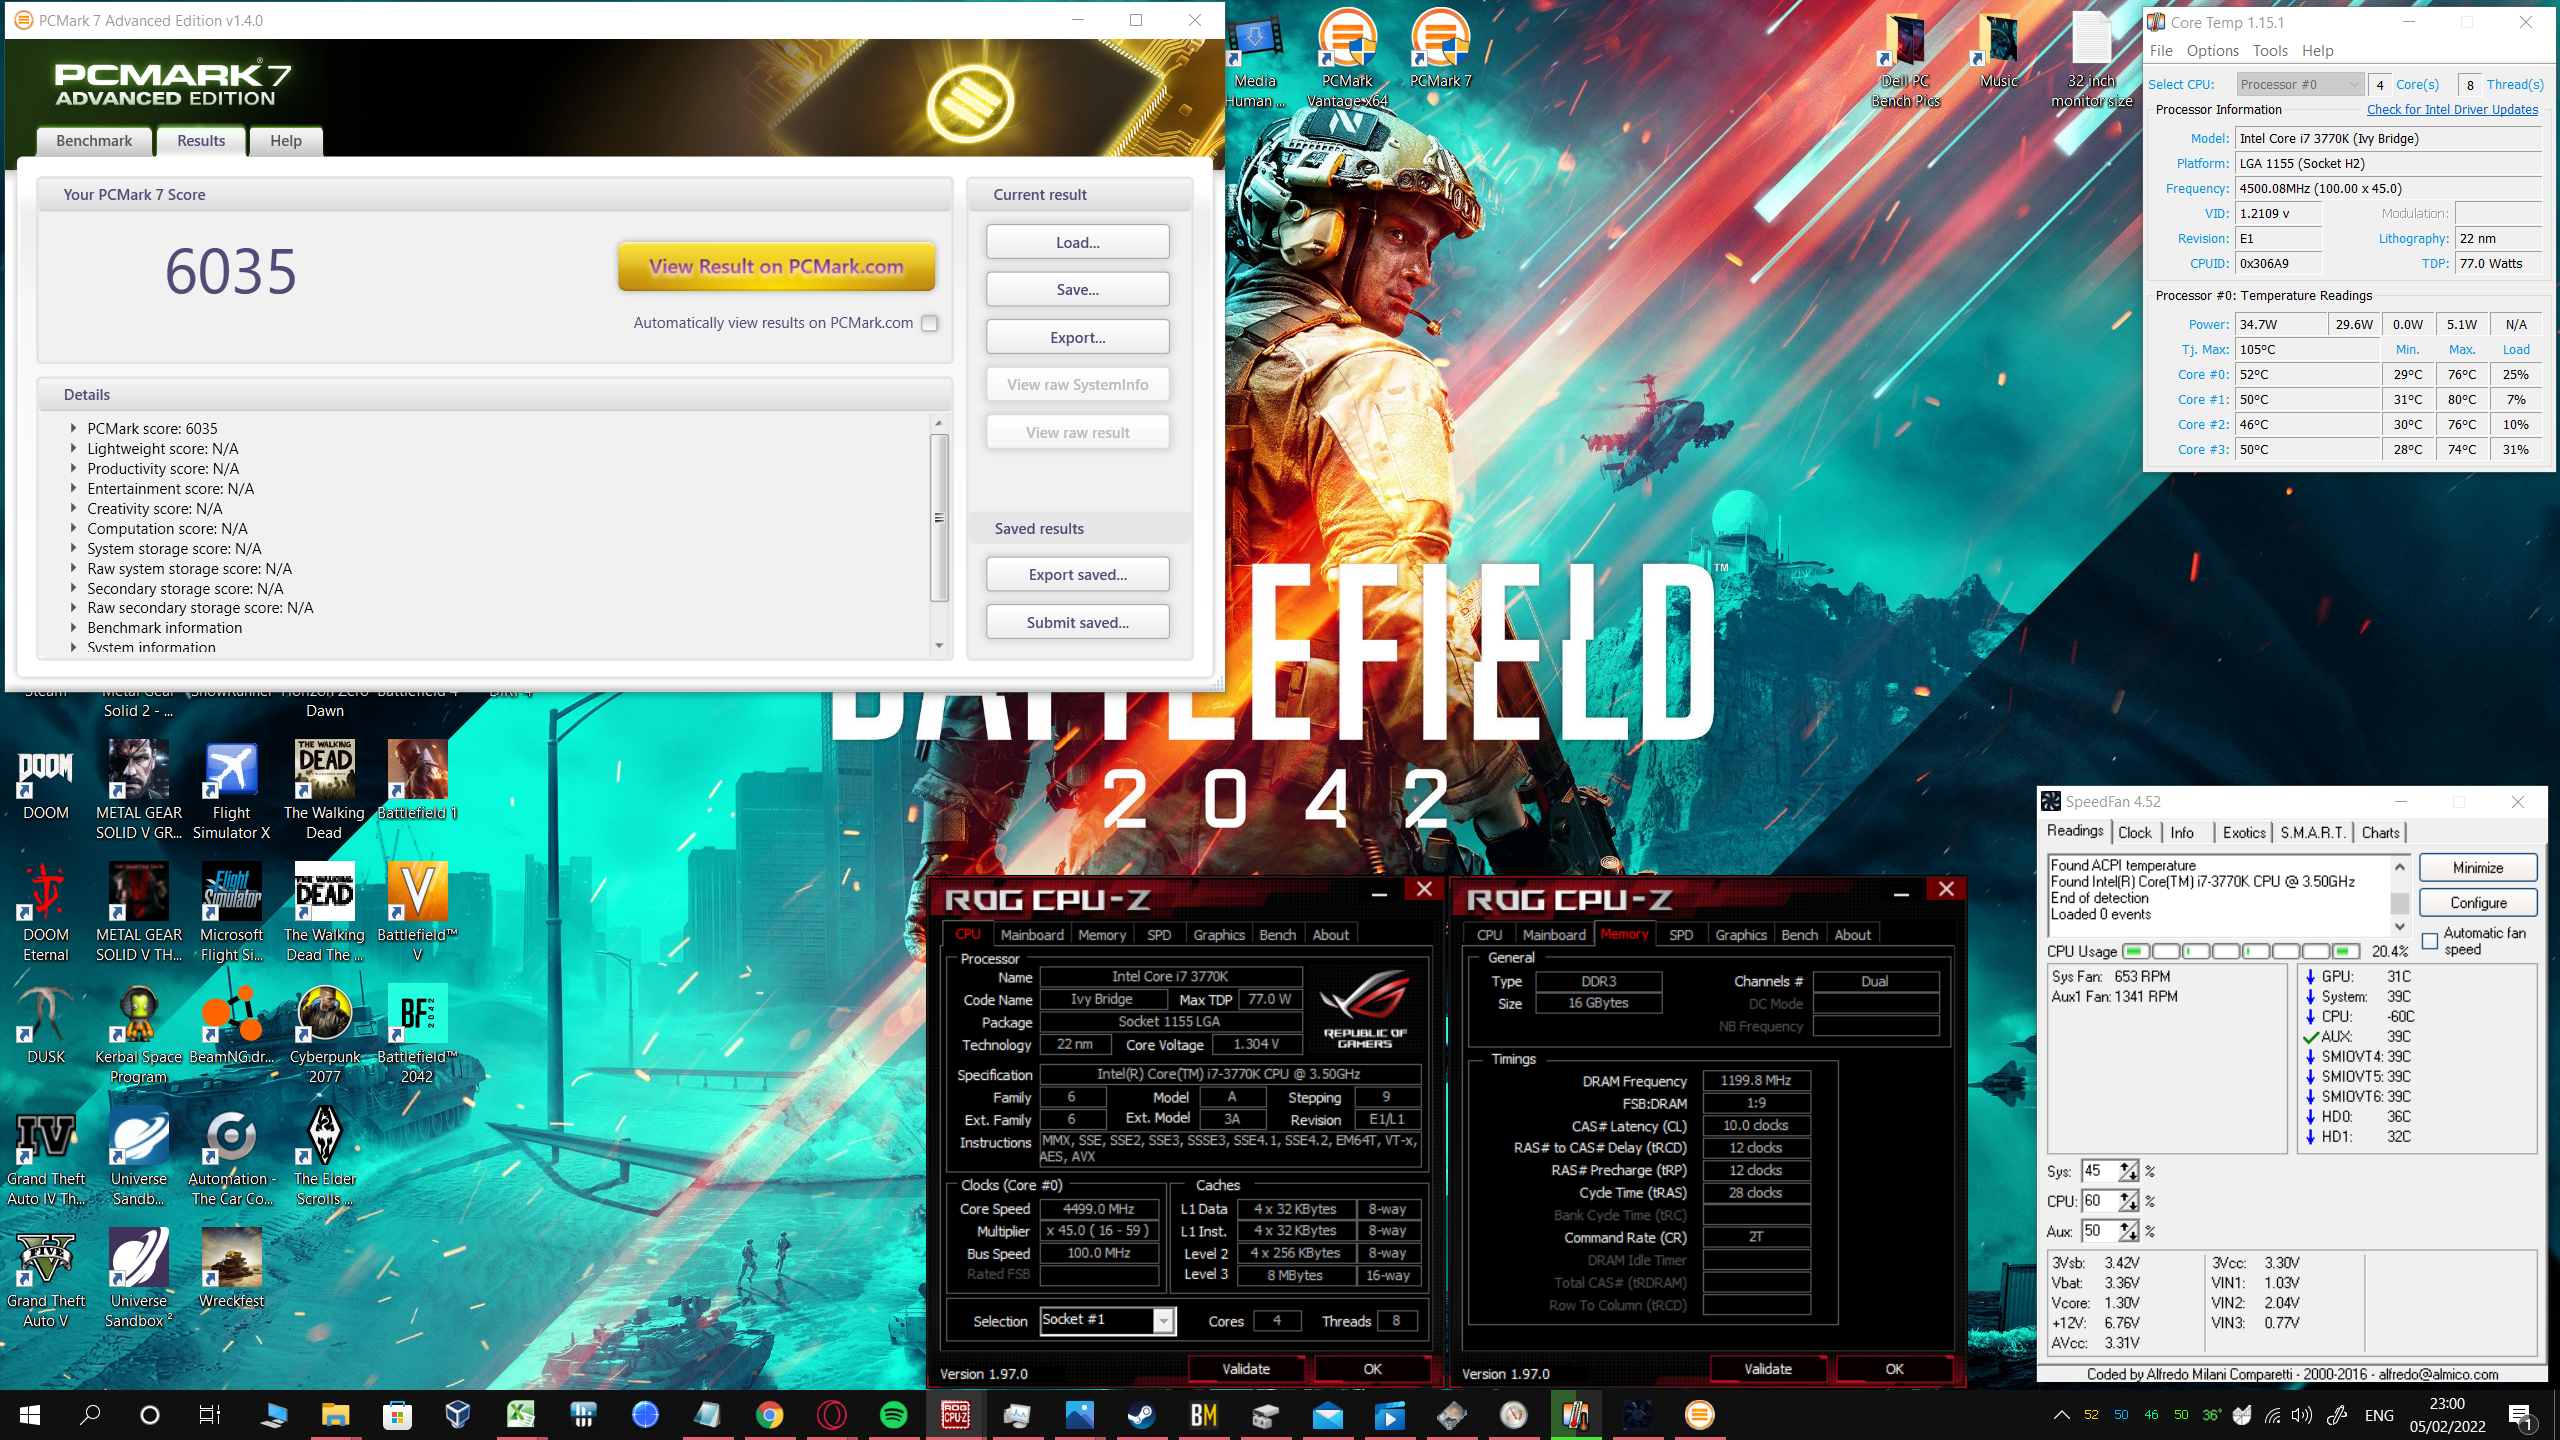The width and height of the screenshot is (2560, 1440).
Task: Click the Sys fan speed percentage field
Action: [x=2100, y=1170]
